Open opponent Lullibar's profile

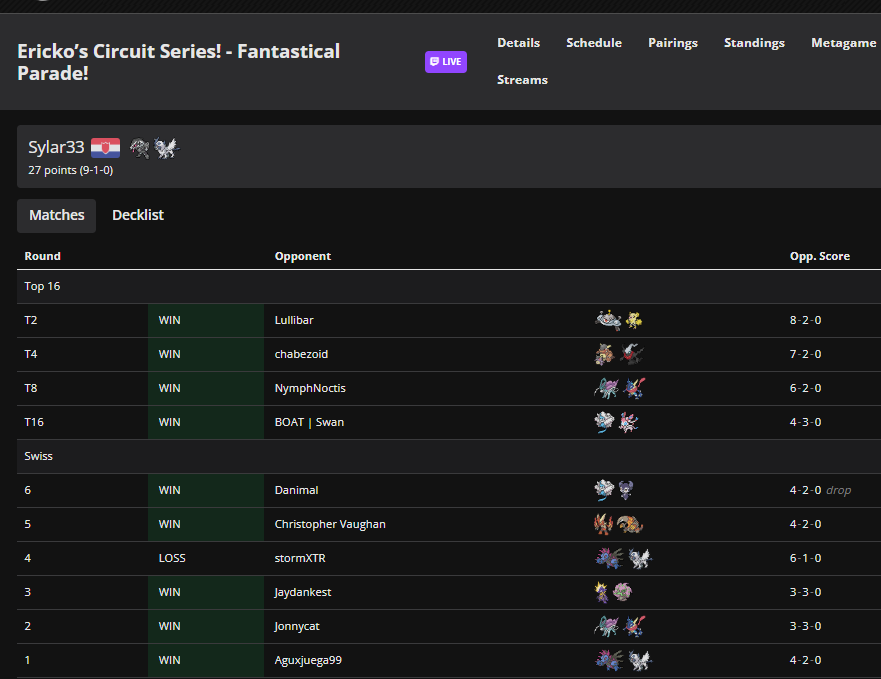294,320
